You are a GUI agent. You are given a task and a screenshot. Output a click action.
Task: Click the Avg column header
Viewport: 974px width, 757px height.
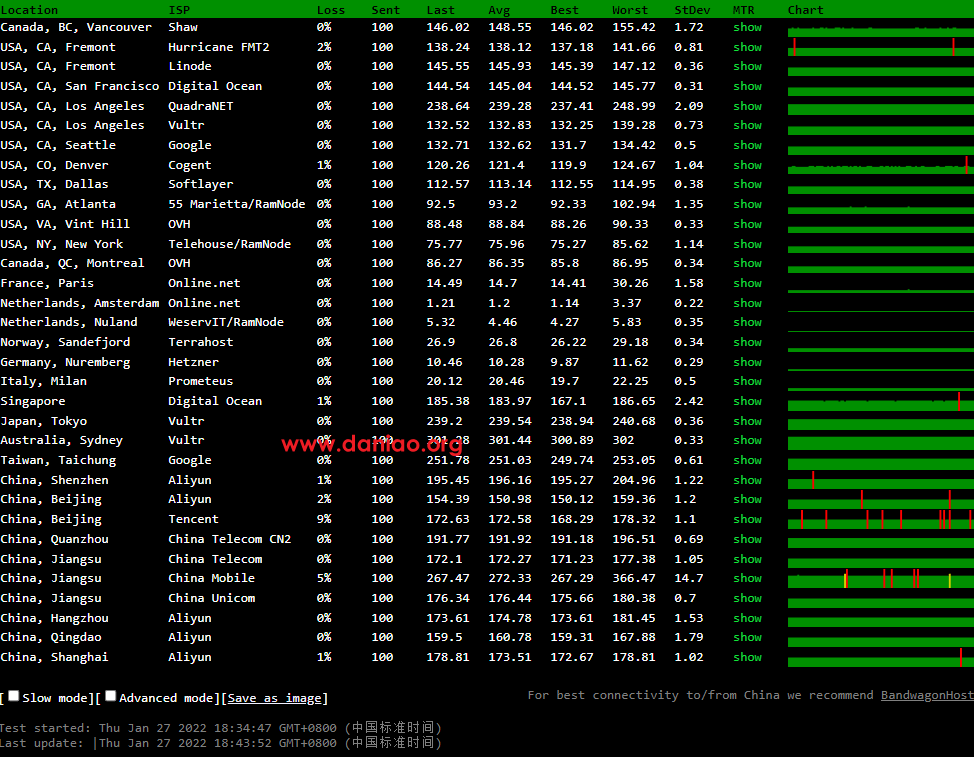coord(499,10)
